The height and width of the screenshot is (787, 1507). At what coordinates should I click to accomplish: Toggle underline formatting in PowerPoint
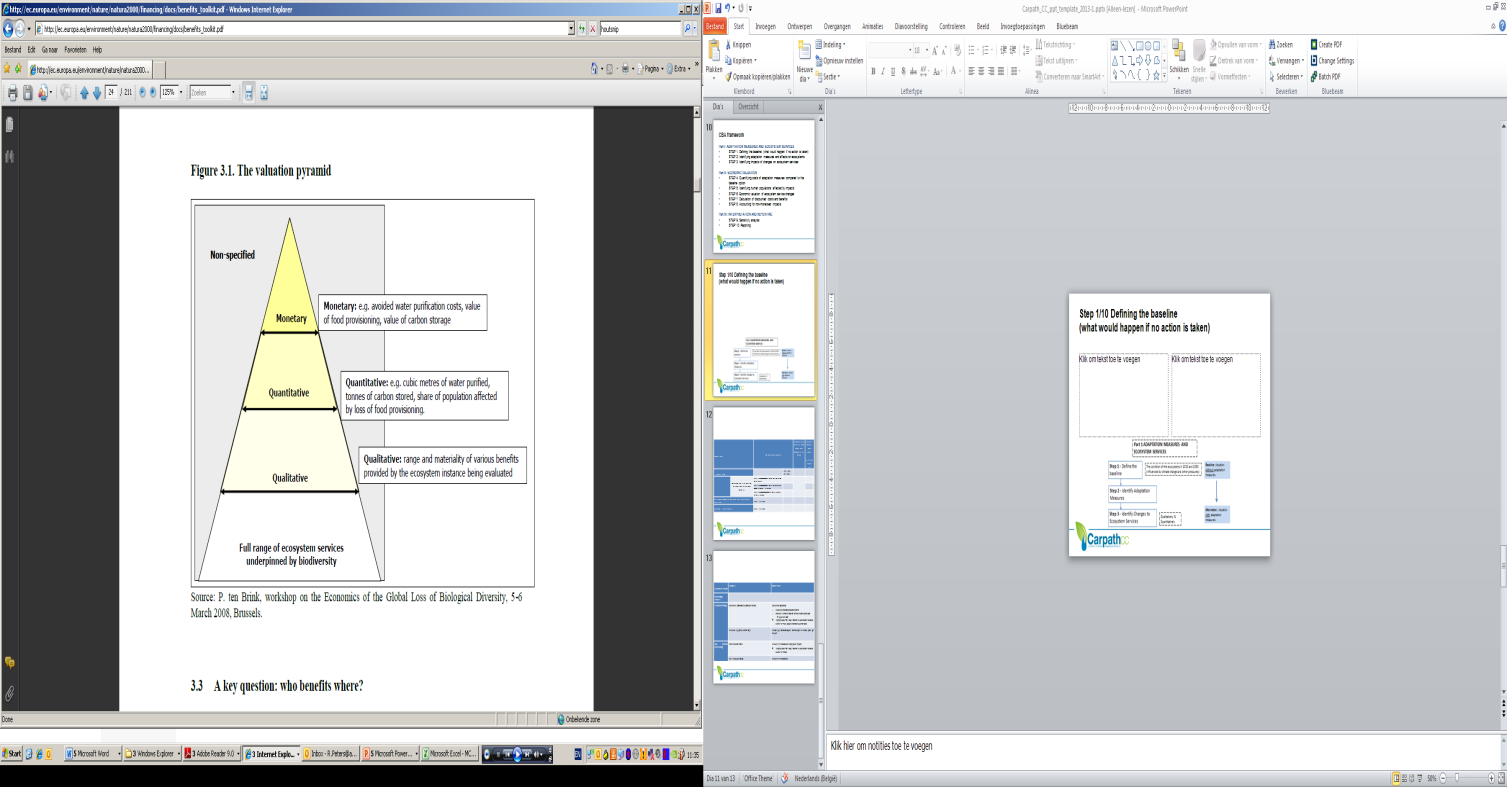[x=895, y=71]
